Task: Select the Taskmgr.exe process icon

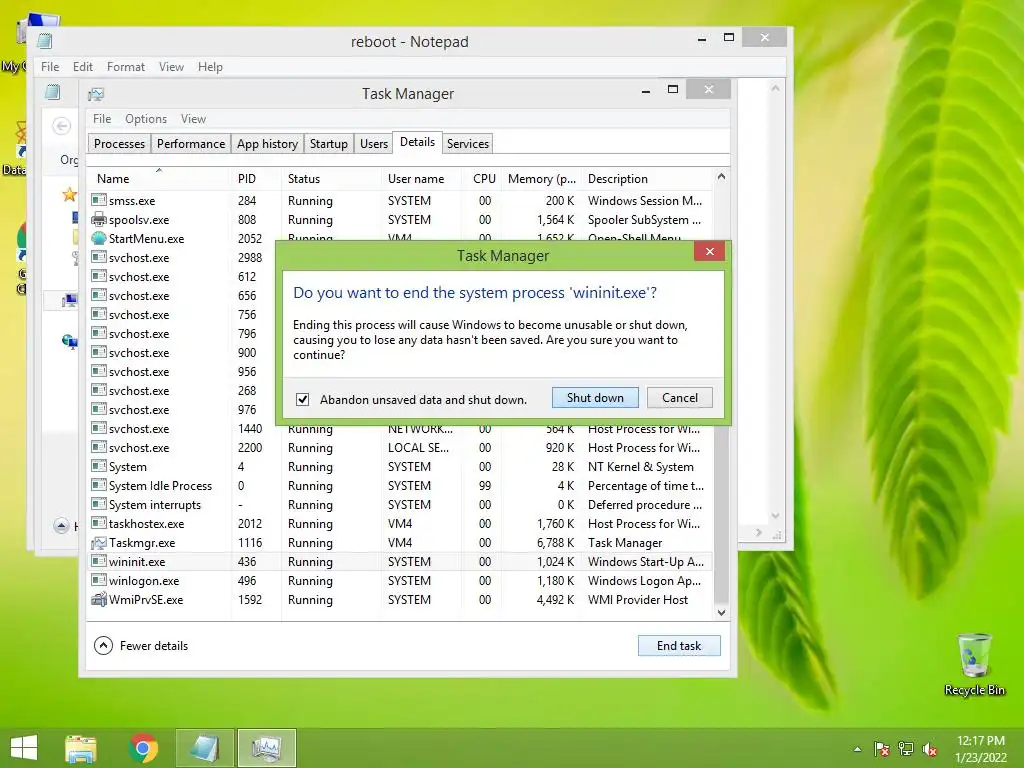Action: click(99, 543)
